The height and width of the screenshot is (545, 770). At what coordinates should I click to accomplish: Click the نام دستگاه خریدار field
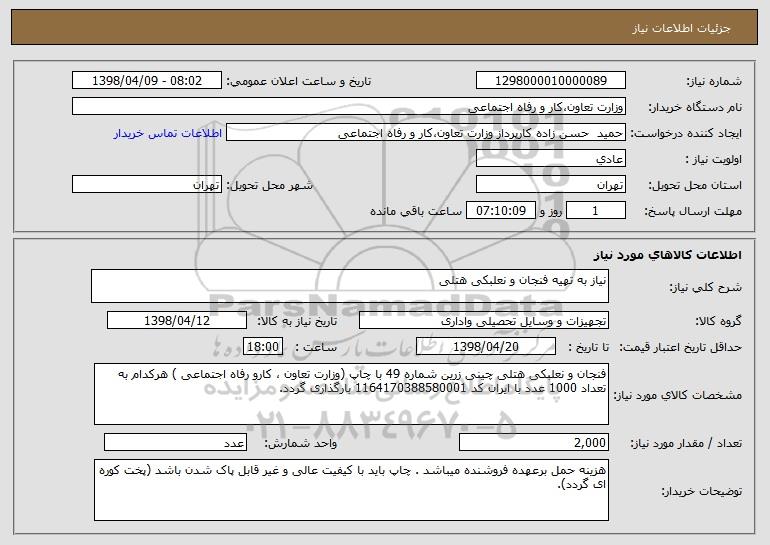point(349,107)
